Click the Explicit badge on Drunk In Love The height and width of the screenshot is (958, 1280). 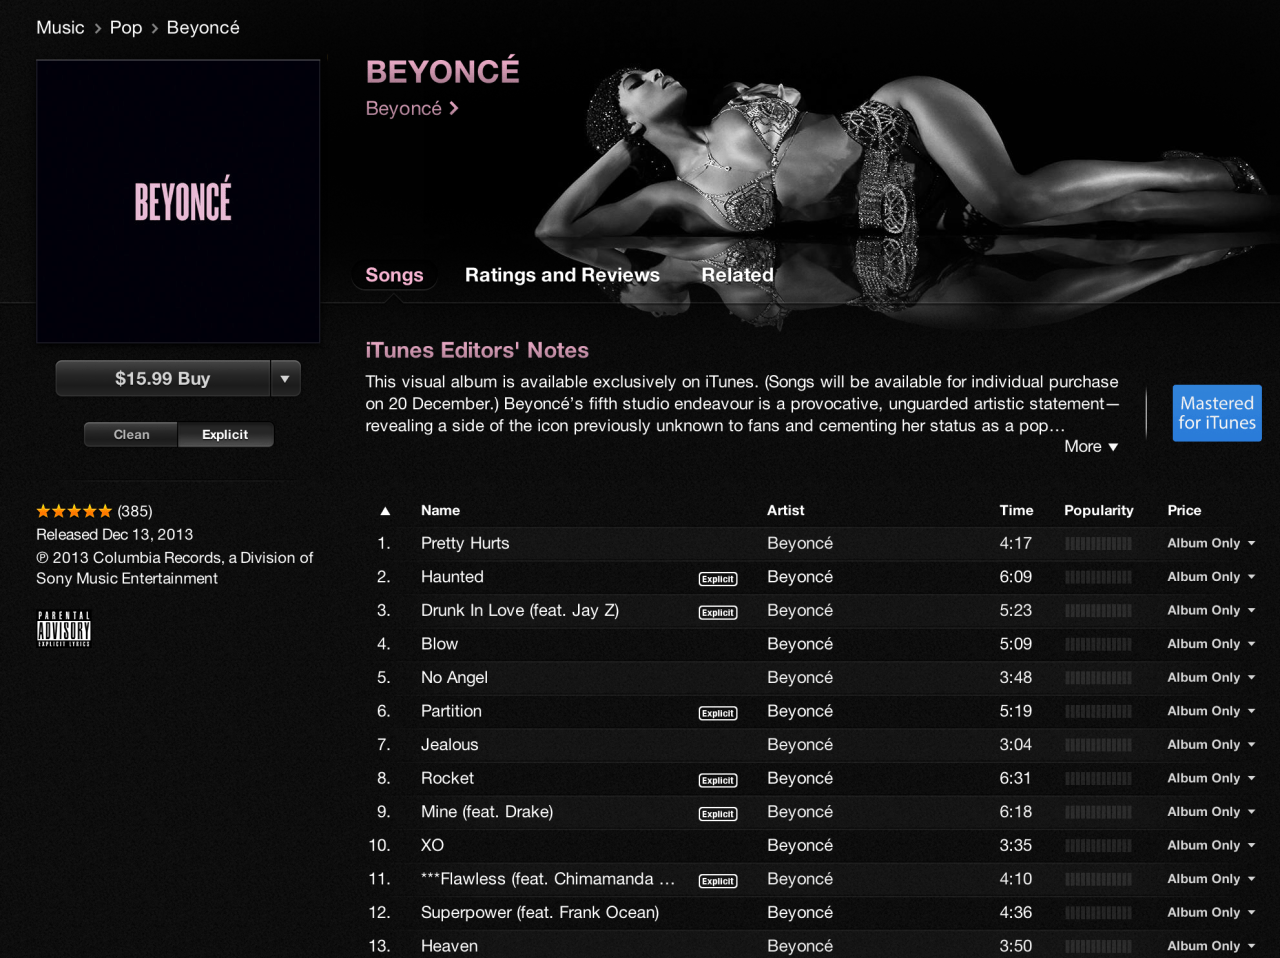718,612
